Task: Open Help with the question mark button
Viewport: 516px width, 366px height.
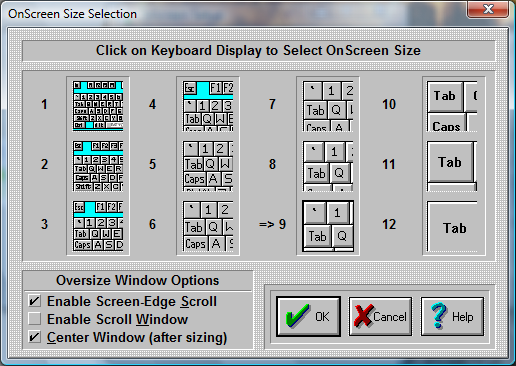Action: pyautogui.click(x=452, y=316)
